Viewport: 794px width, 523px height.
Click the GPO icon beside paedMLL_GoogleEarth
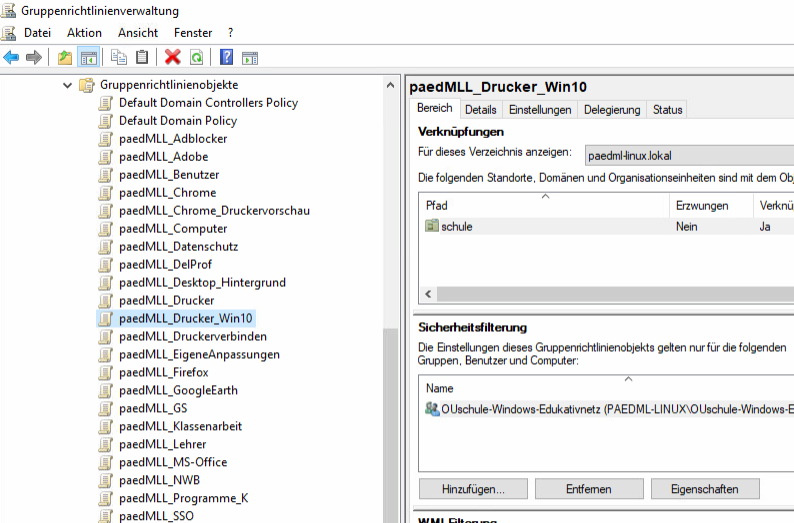tap(105, 390)
